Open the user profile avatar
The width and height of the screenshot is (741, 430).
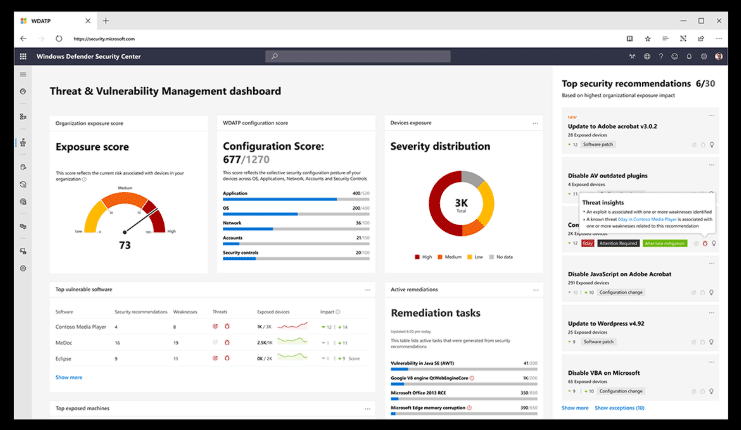pos(718,56)
